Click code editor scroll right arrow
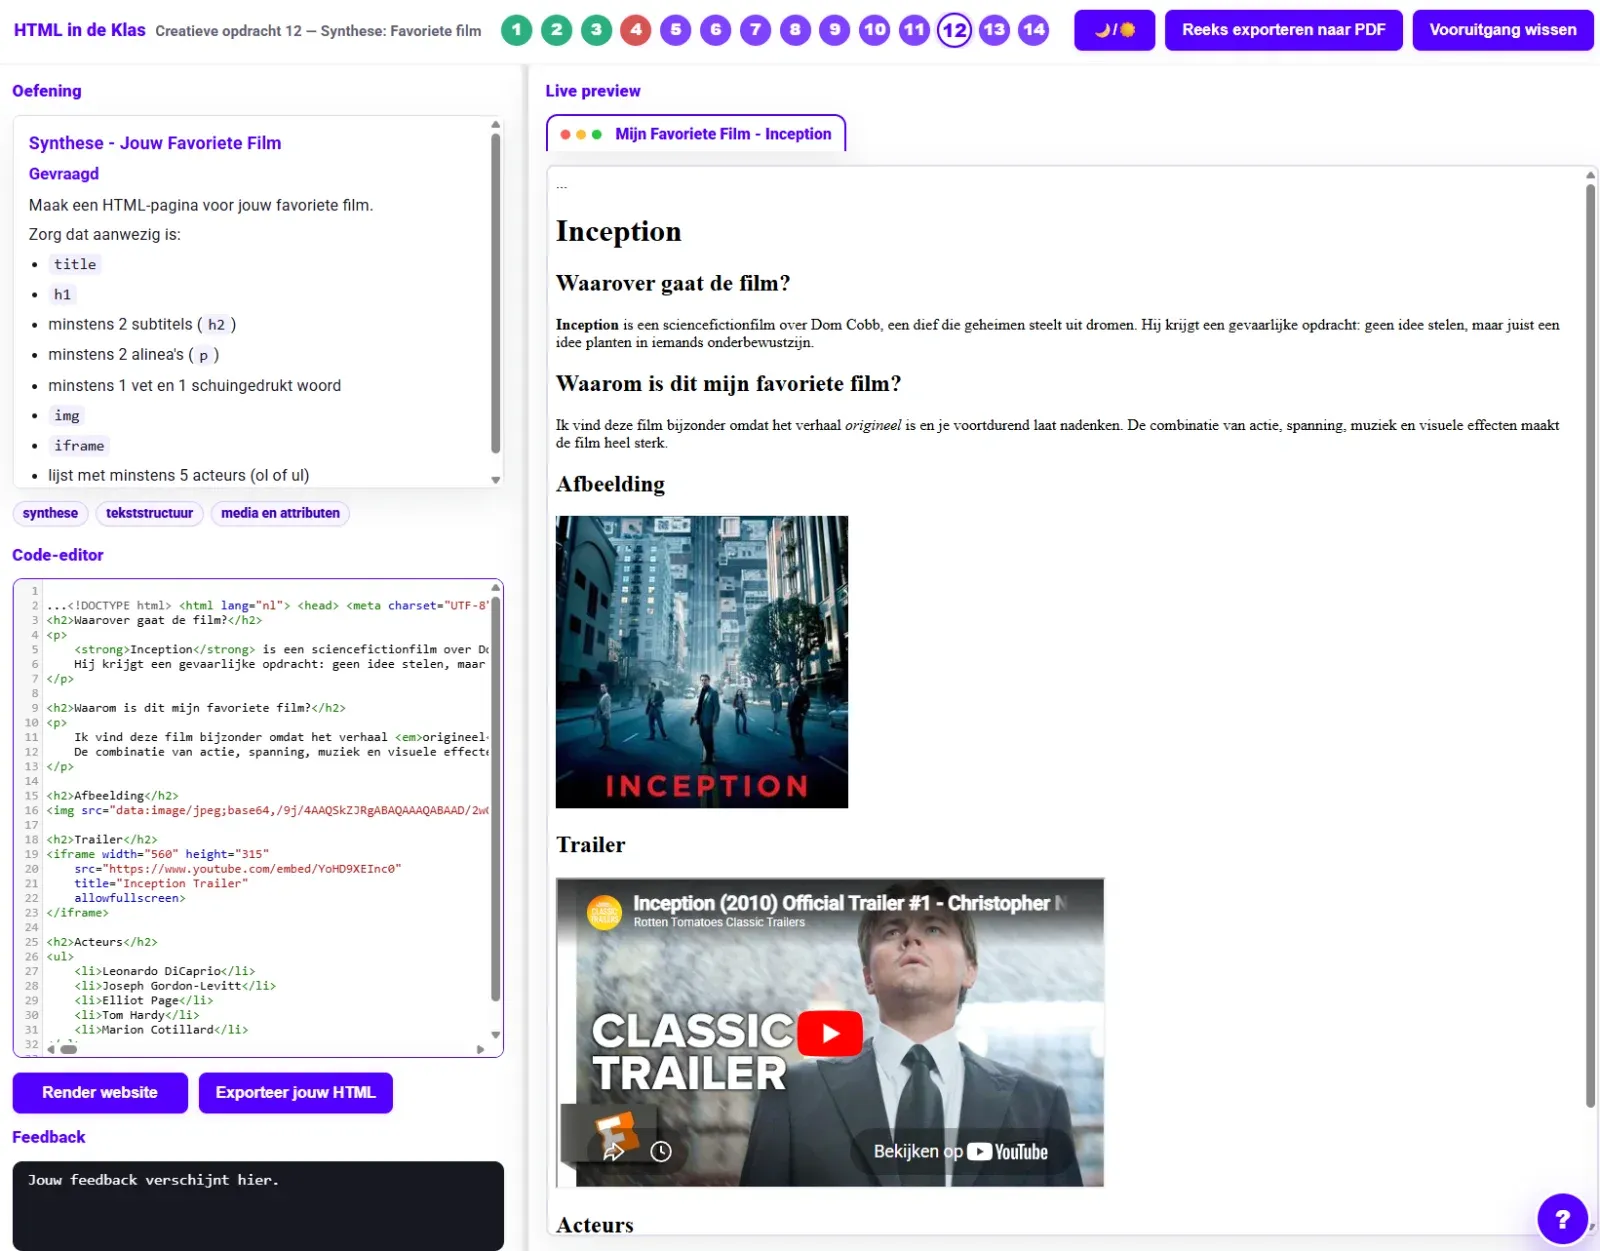The width and height of the screenshot is (1600, 1251). pos(481,1049)
